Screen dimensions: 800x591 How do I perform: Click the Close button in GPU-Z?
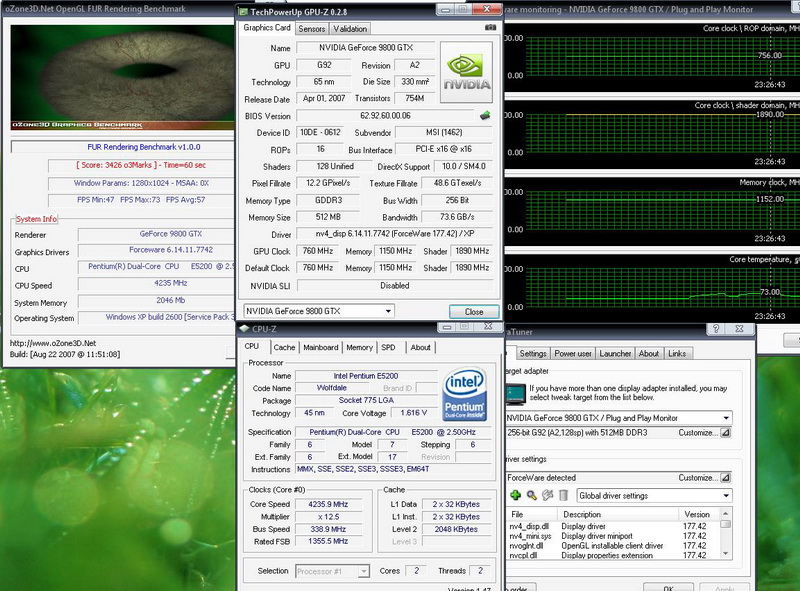(x=474, y=311)
